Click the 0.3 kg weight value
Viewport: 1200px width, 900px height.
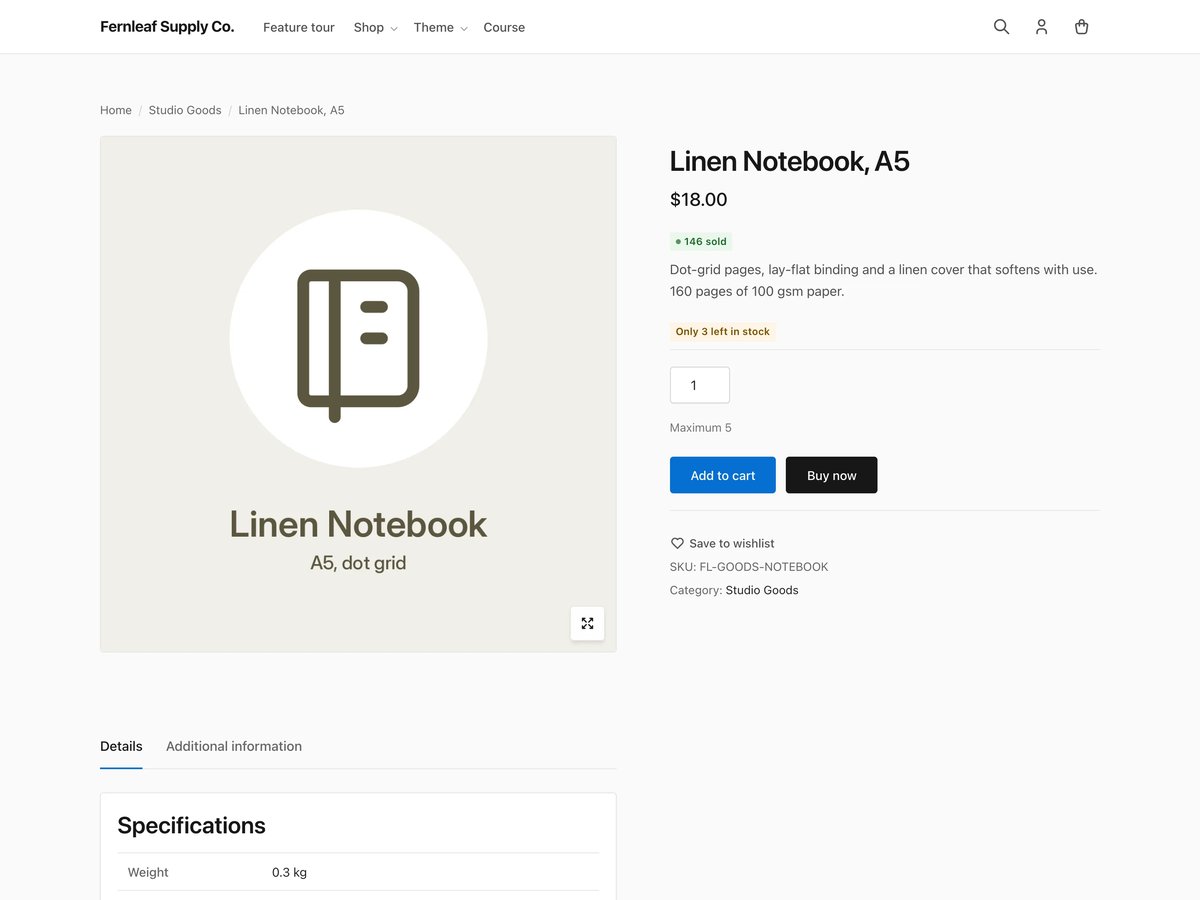290,872
